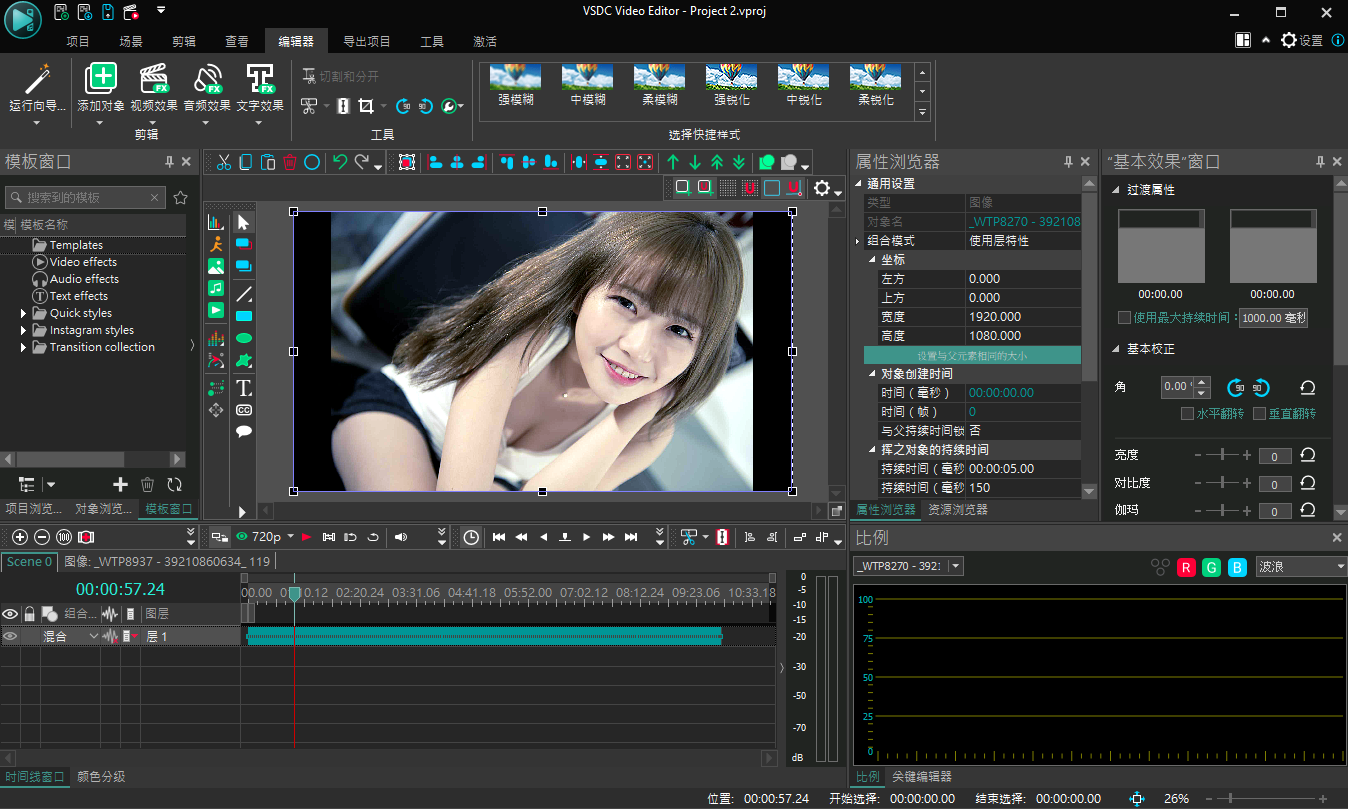Toggle the header-row eye icon for all layers
The width and height of the screenshot is (1348, 809).
click(11, 614)
